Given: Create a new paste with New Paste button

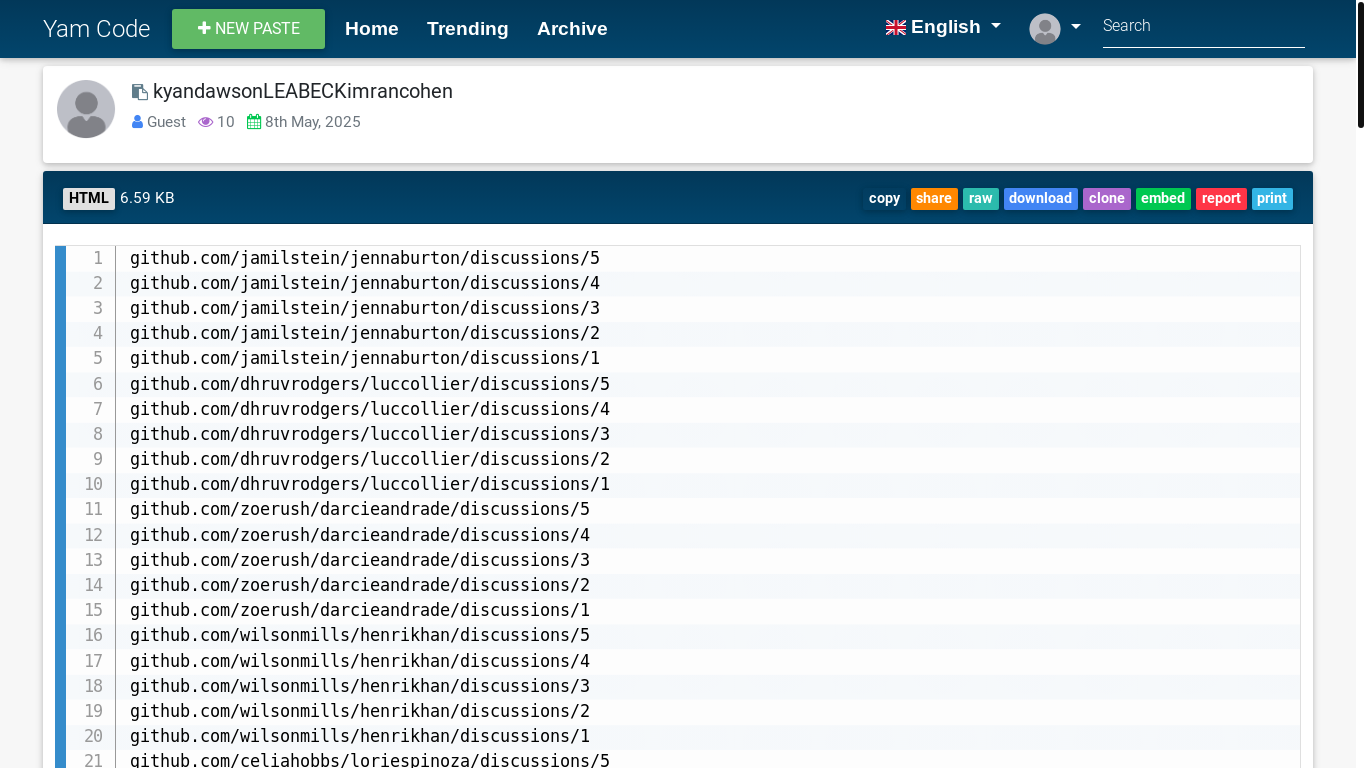Looking at the screenshot, I should (248, 29).
